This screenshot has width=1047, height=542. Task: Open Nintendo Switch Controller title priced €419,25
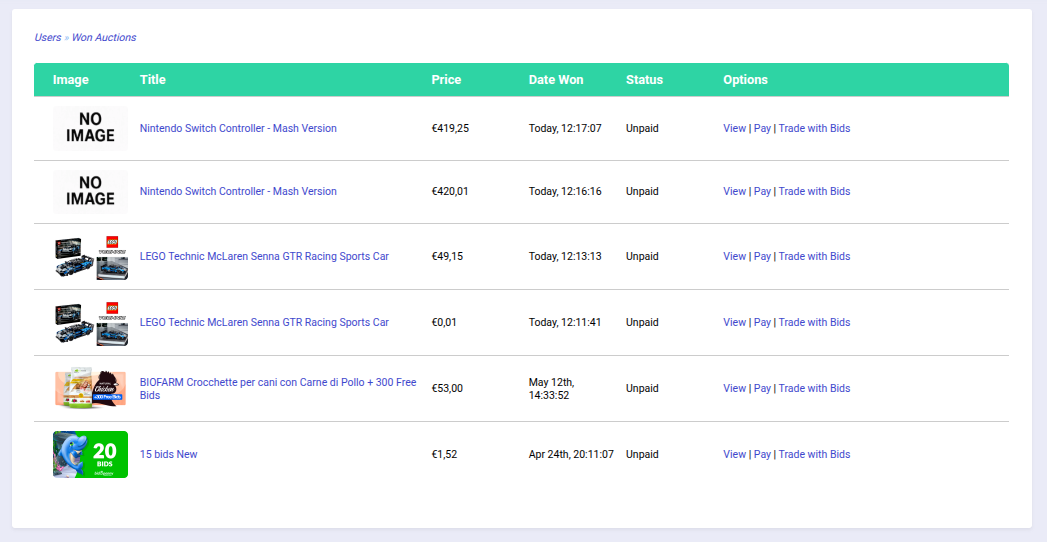click(238, 128)
